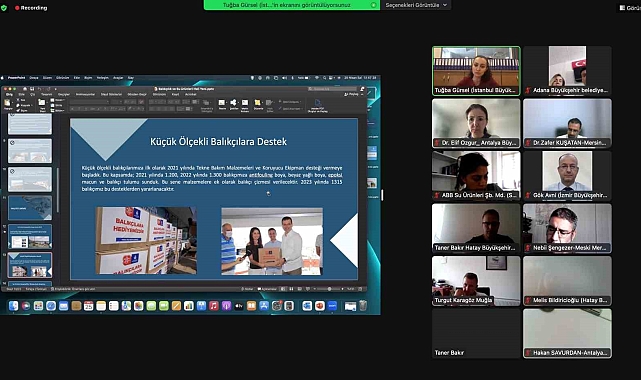Select the Turgut Karagöz Muğla video tile
The width and height of the screenshot is (641, 380).
pyautogui.click(x=476, y=281)
